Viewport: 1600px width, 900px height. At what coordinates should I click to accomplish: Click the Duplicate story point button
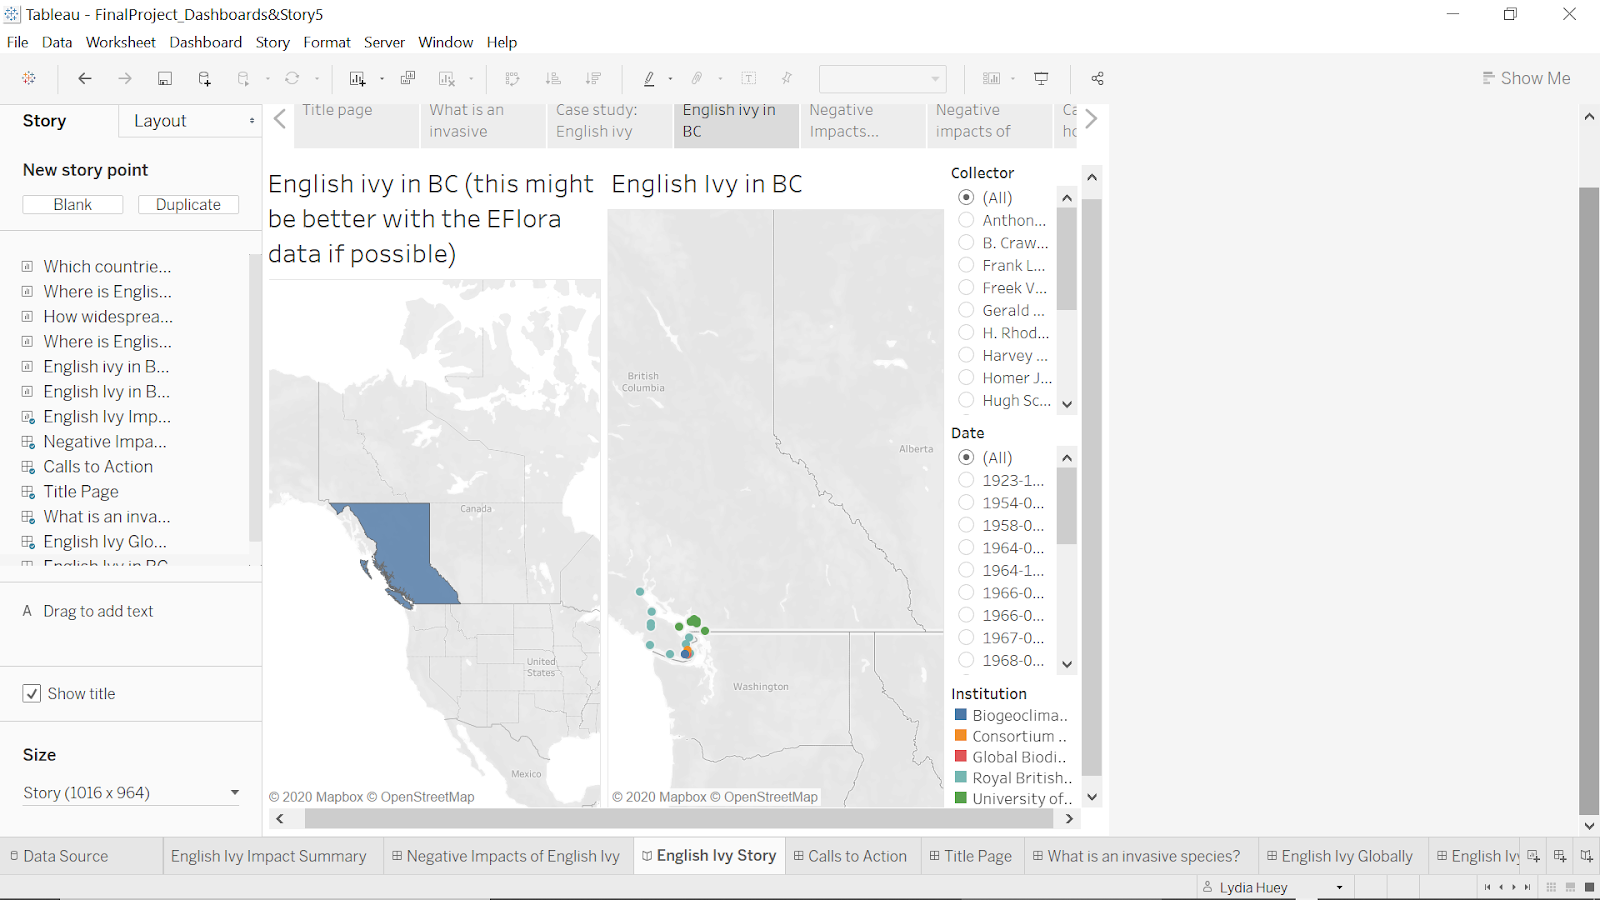click(x=188, y=204)
